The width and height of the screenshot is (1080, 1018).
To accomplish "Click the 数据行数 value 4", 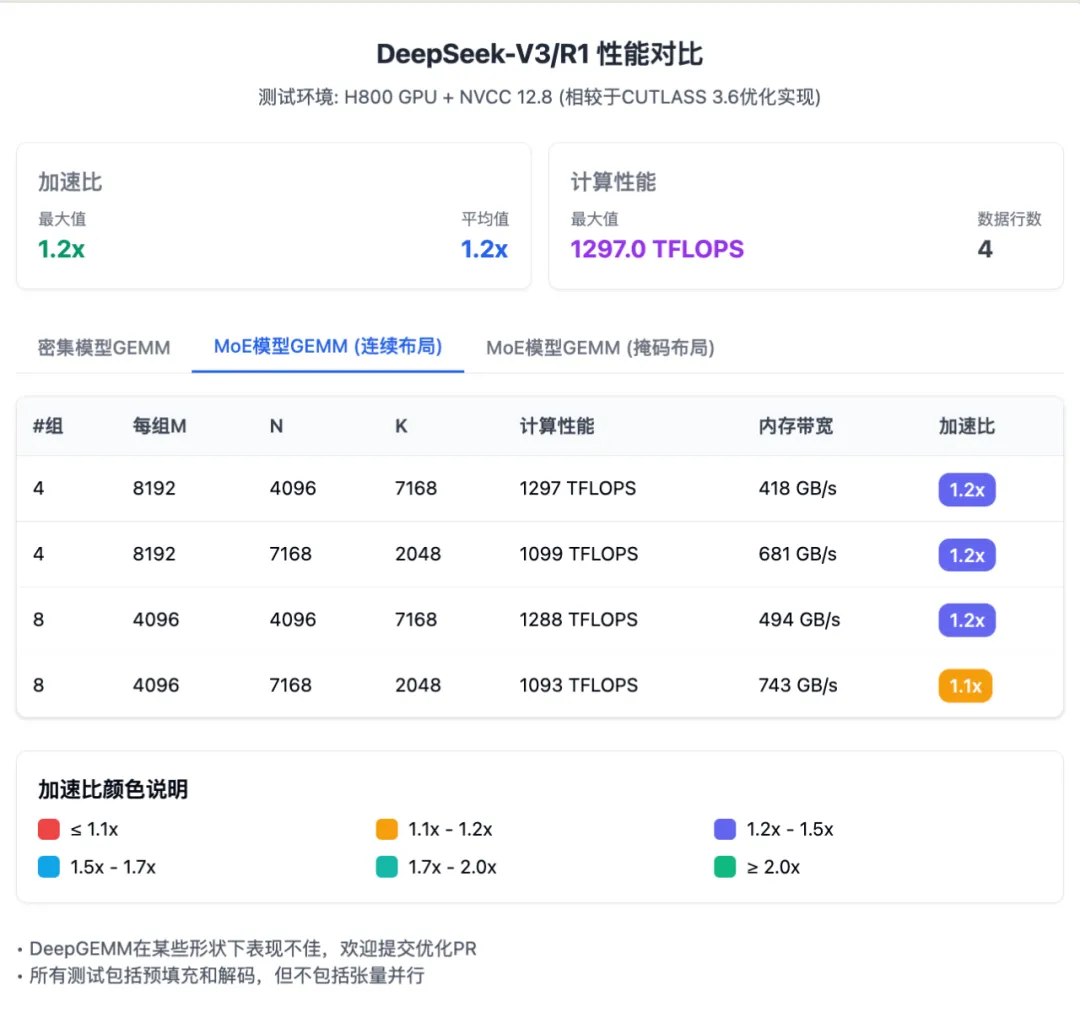I will click(x=986, y=249).
